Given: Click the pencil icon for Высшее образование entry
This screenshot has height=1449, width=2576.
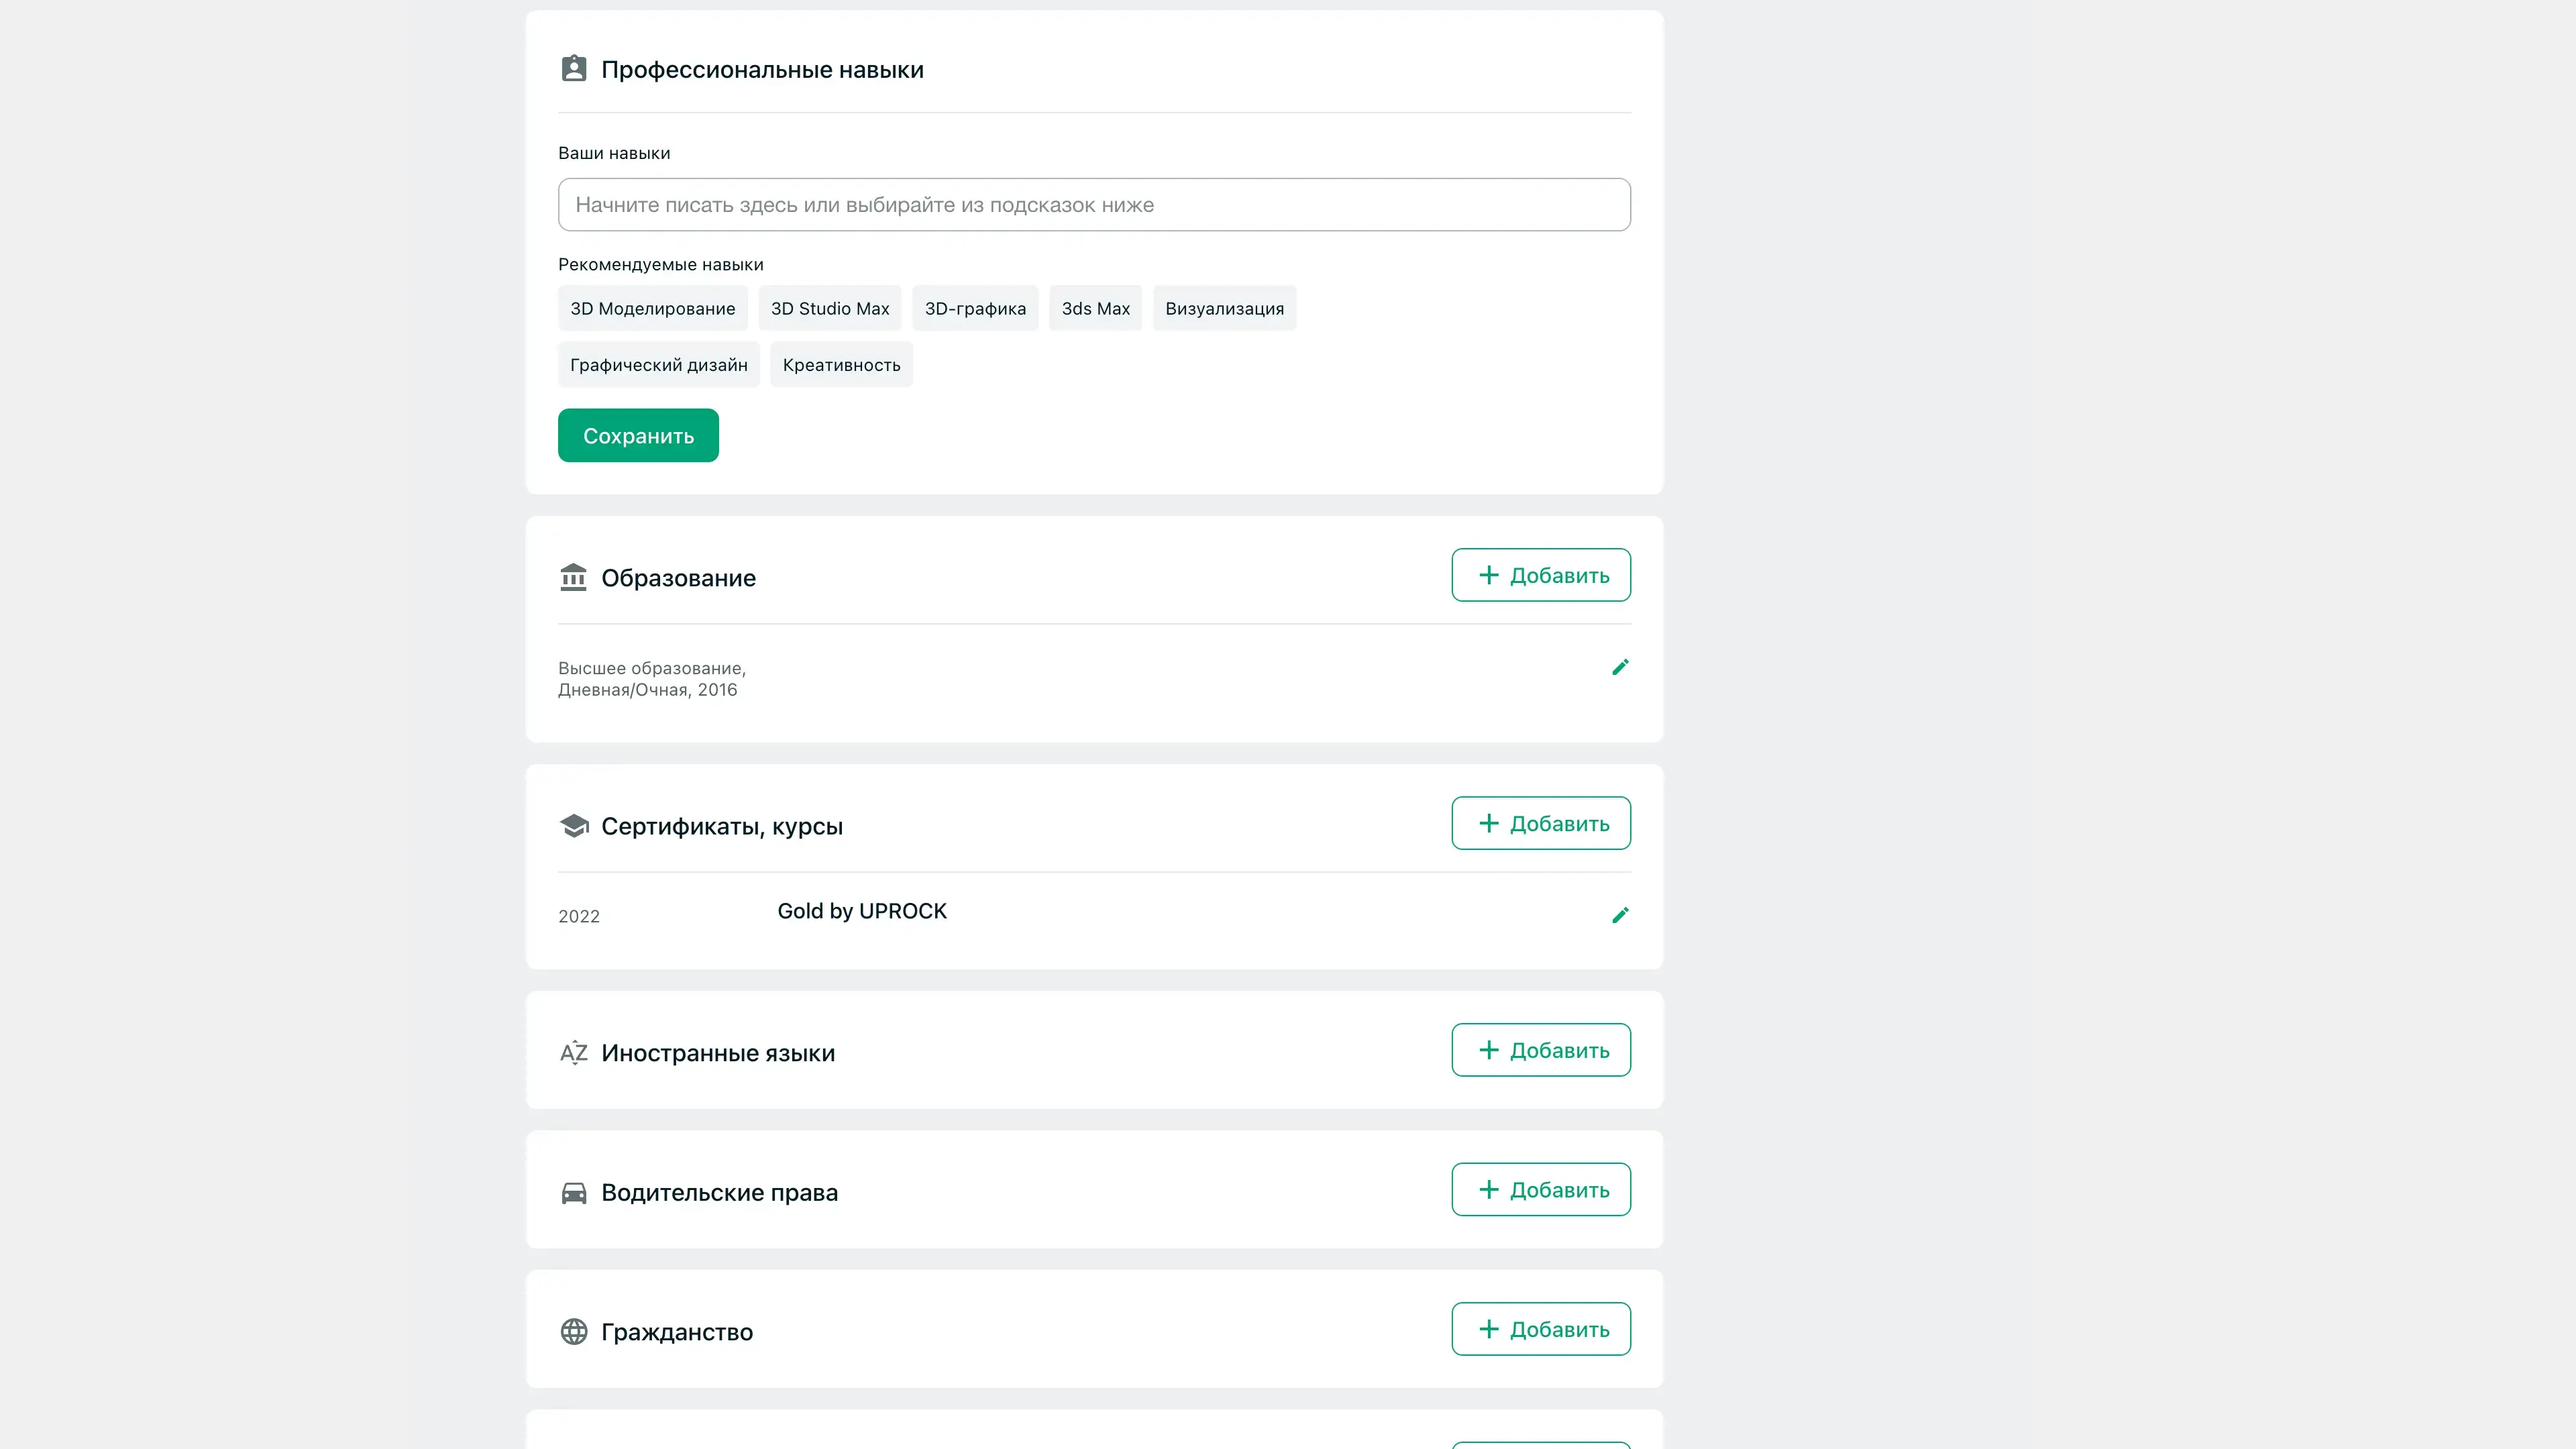Looking at the screenshot, I should pyautogui.click(x=1620, y=667).
